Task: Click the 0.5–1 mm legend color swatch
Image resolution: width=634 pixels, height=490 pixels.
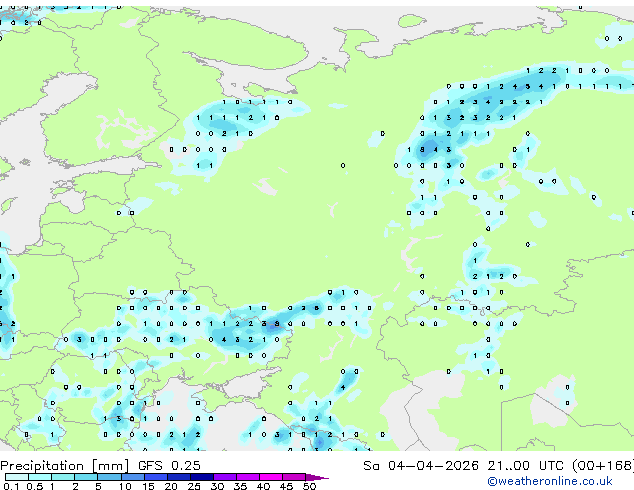Action: [x=40, y=477]
